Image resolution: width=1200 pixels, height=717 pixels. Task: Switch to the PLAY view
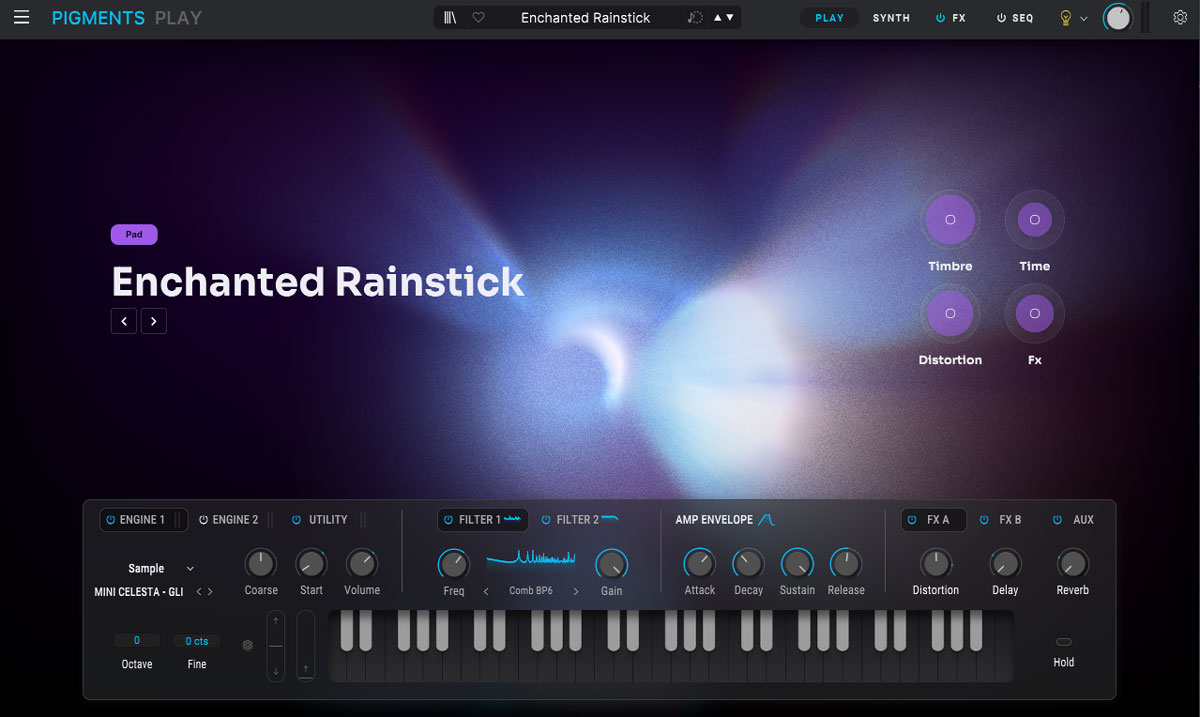[829, 18]
